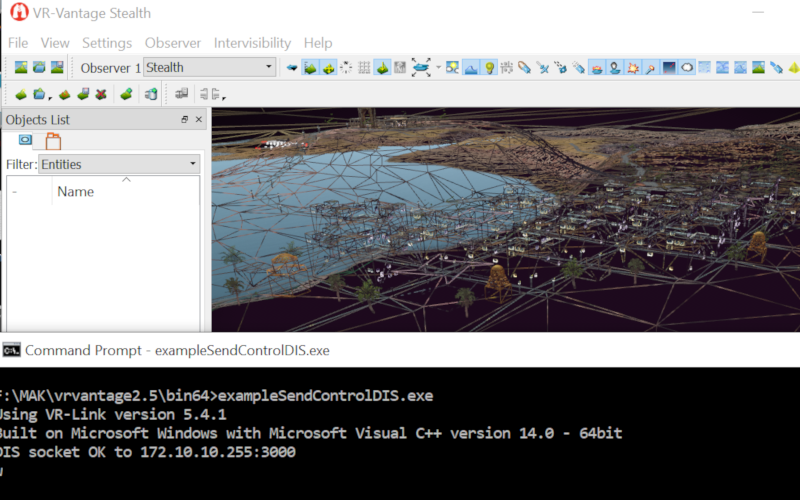
Task: Click the sun-and-clouds weather icon
Action: point(453,67)
